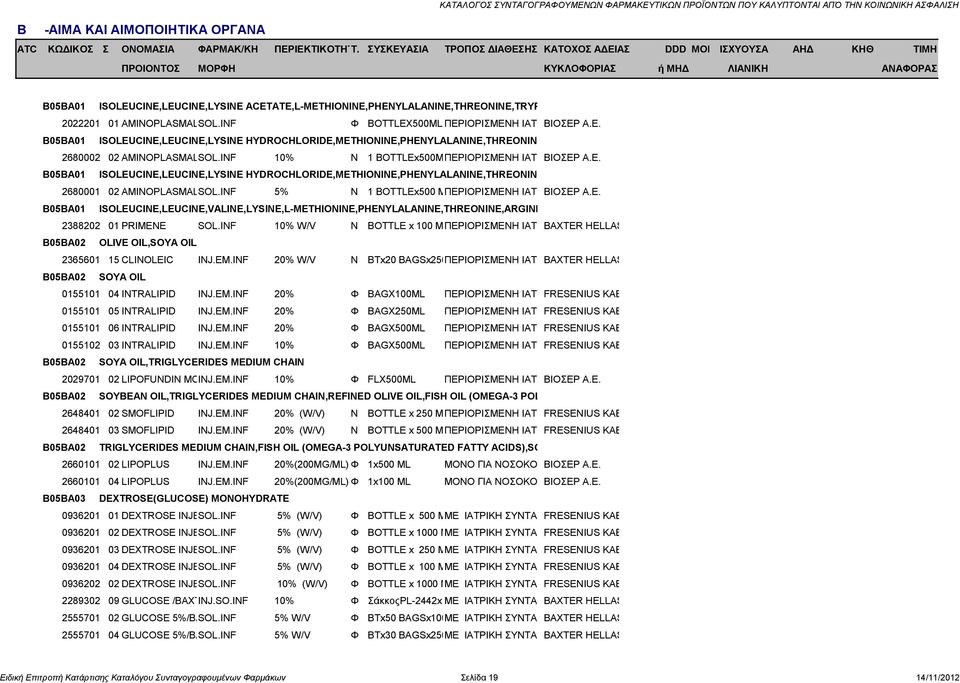
Task: Select the ΑΗΔ column header
Action: (803, 49)
